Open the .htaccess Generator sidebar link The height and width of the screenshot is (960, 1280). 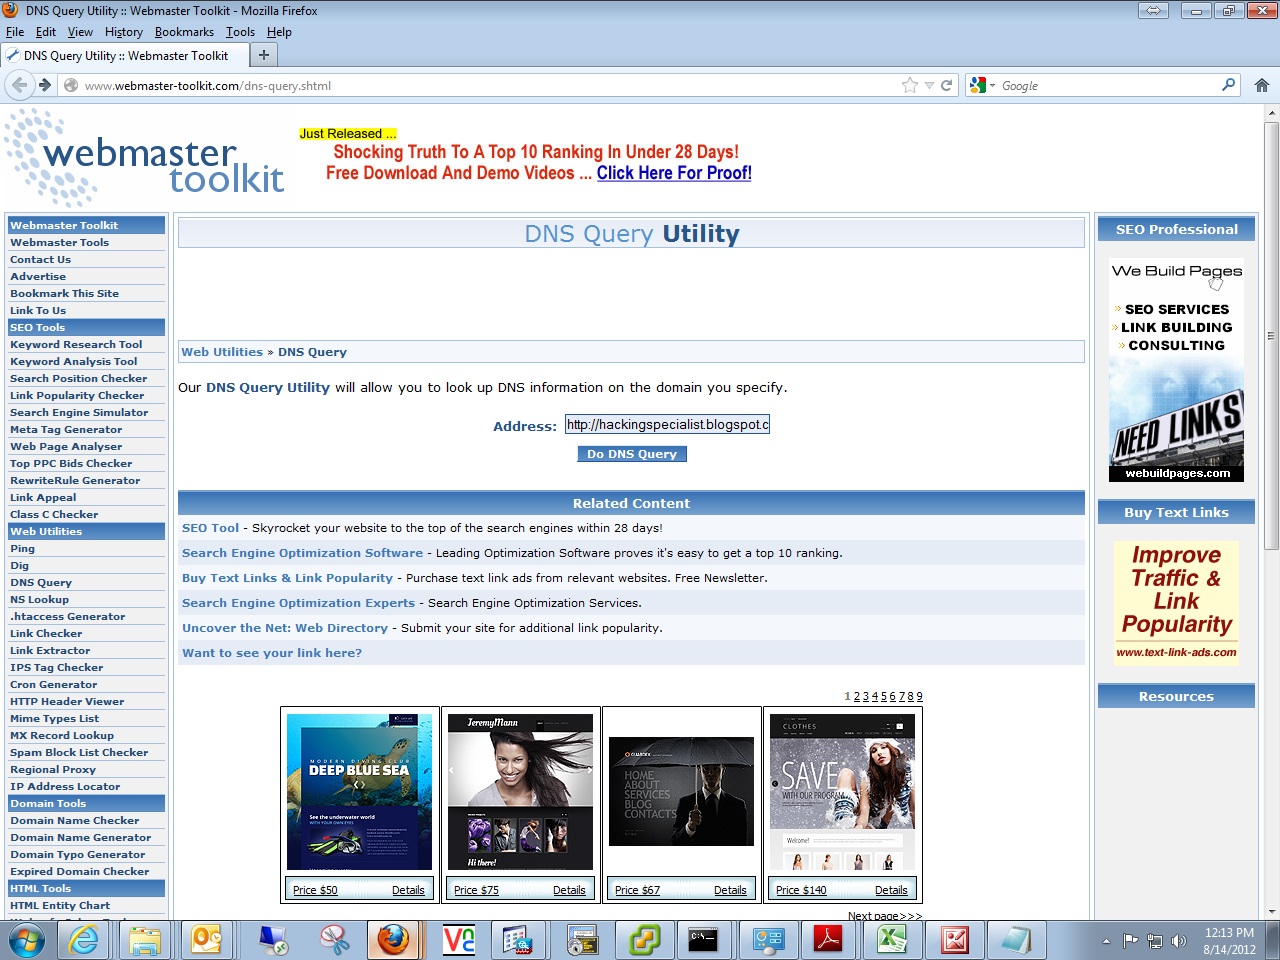68,617
